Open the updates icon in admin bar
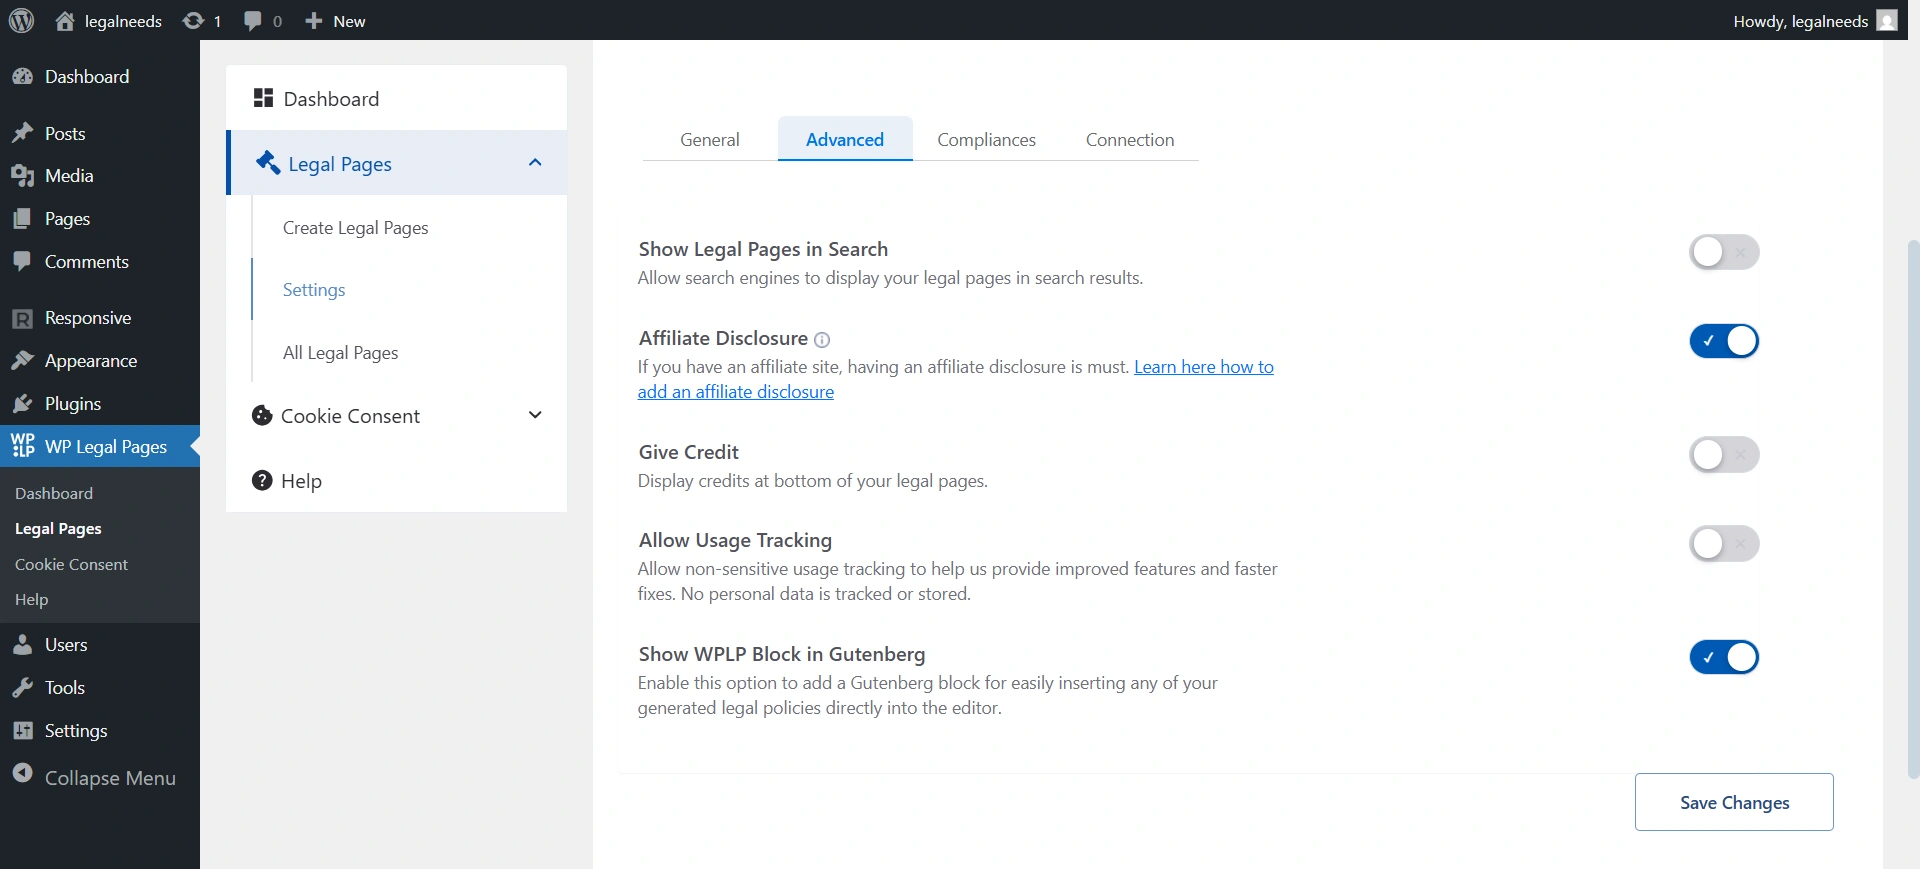 pyautogui.click(x=193, y=21)
